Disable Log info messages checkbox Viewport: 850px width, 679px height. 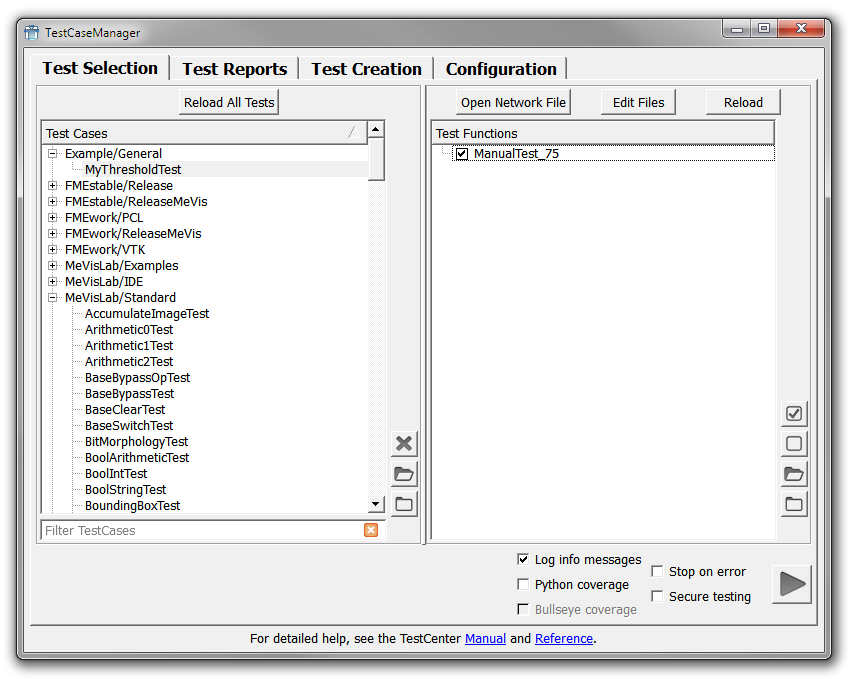[x=523, y=560]
